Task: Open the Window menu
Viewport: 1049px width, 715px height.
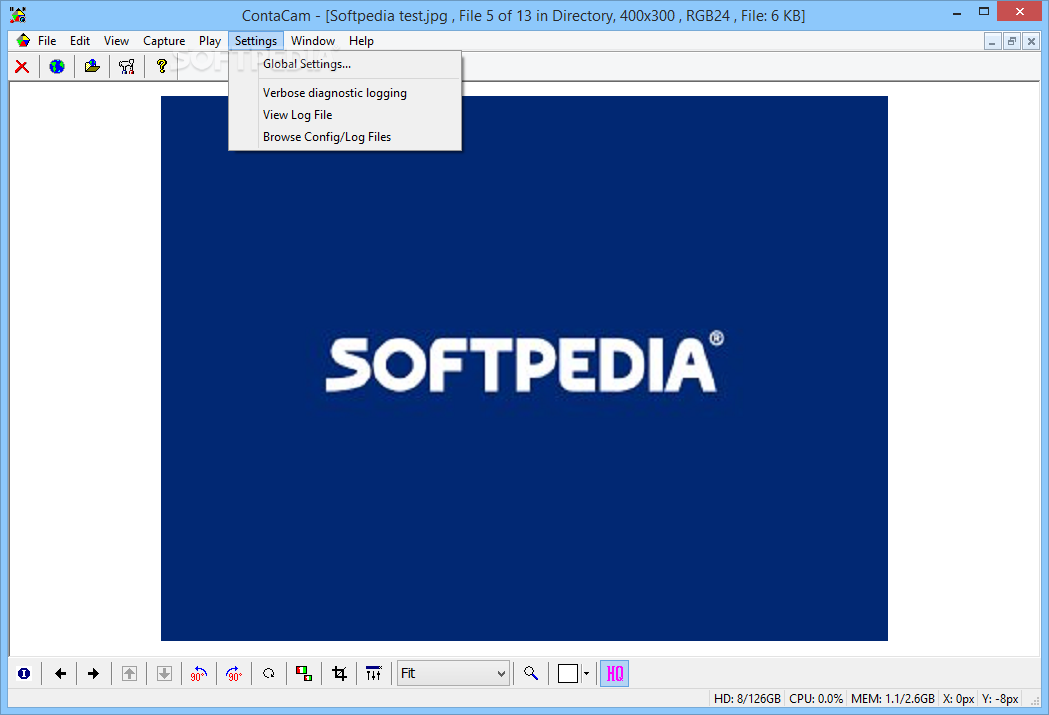Action: pos(312,41)
